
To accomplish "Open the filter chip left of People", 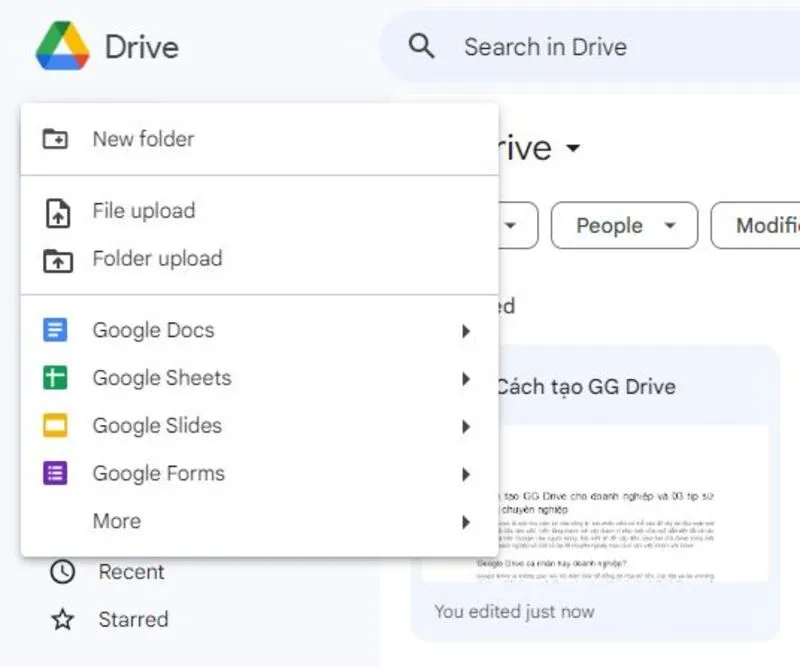I will pos(517,226).
